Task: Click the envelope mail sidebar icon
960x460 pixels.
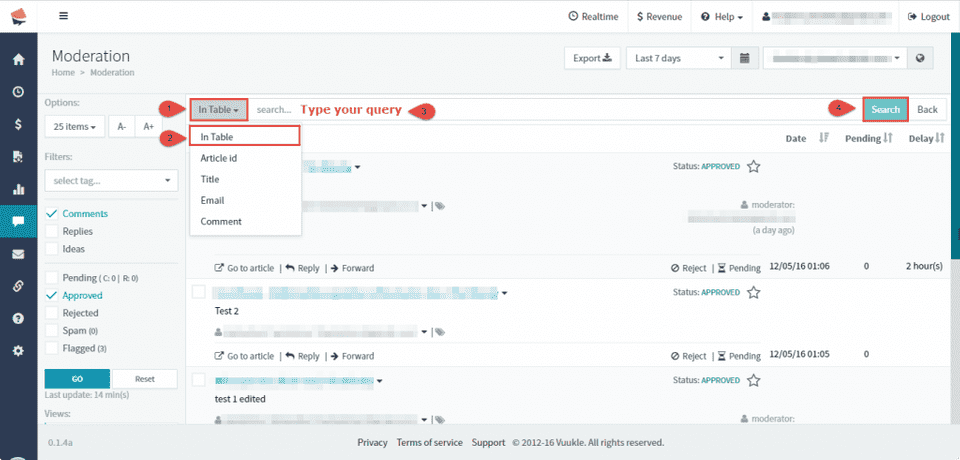Action: click(18, 254)
